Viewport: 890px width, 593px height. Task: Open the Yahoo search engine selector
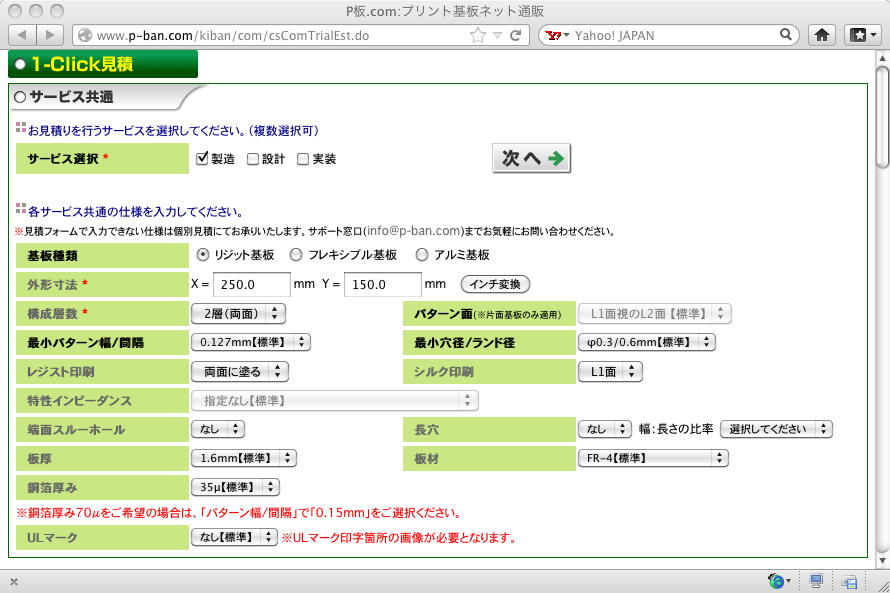(x=556, y=36)
